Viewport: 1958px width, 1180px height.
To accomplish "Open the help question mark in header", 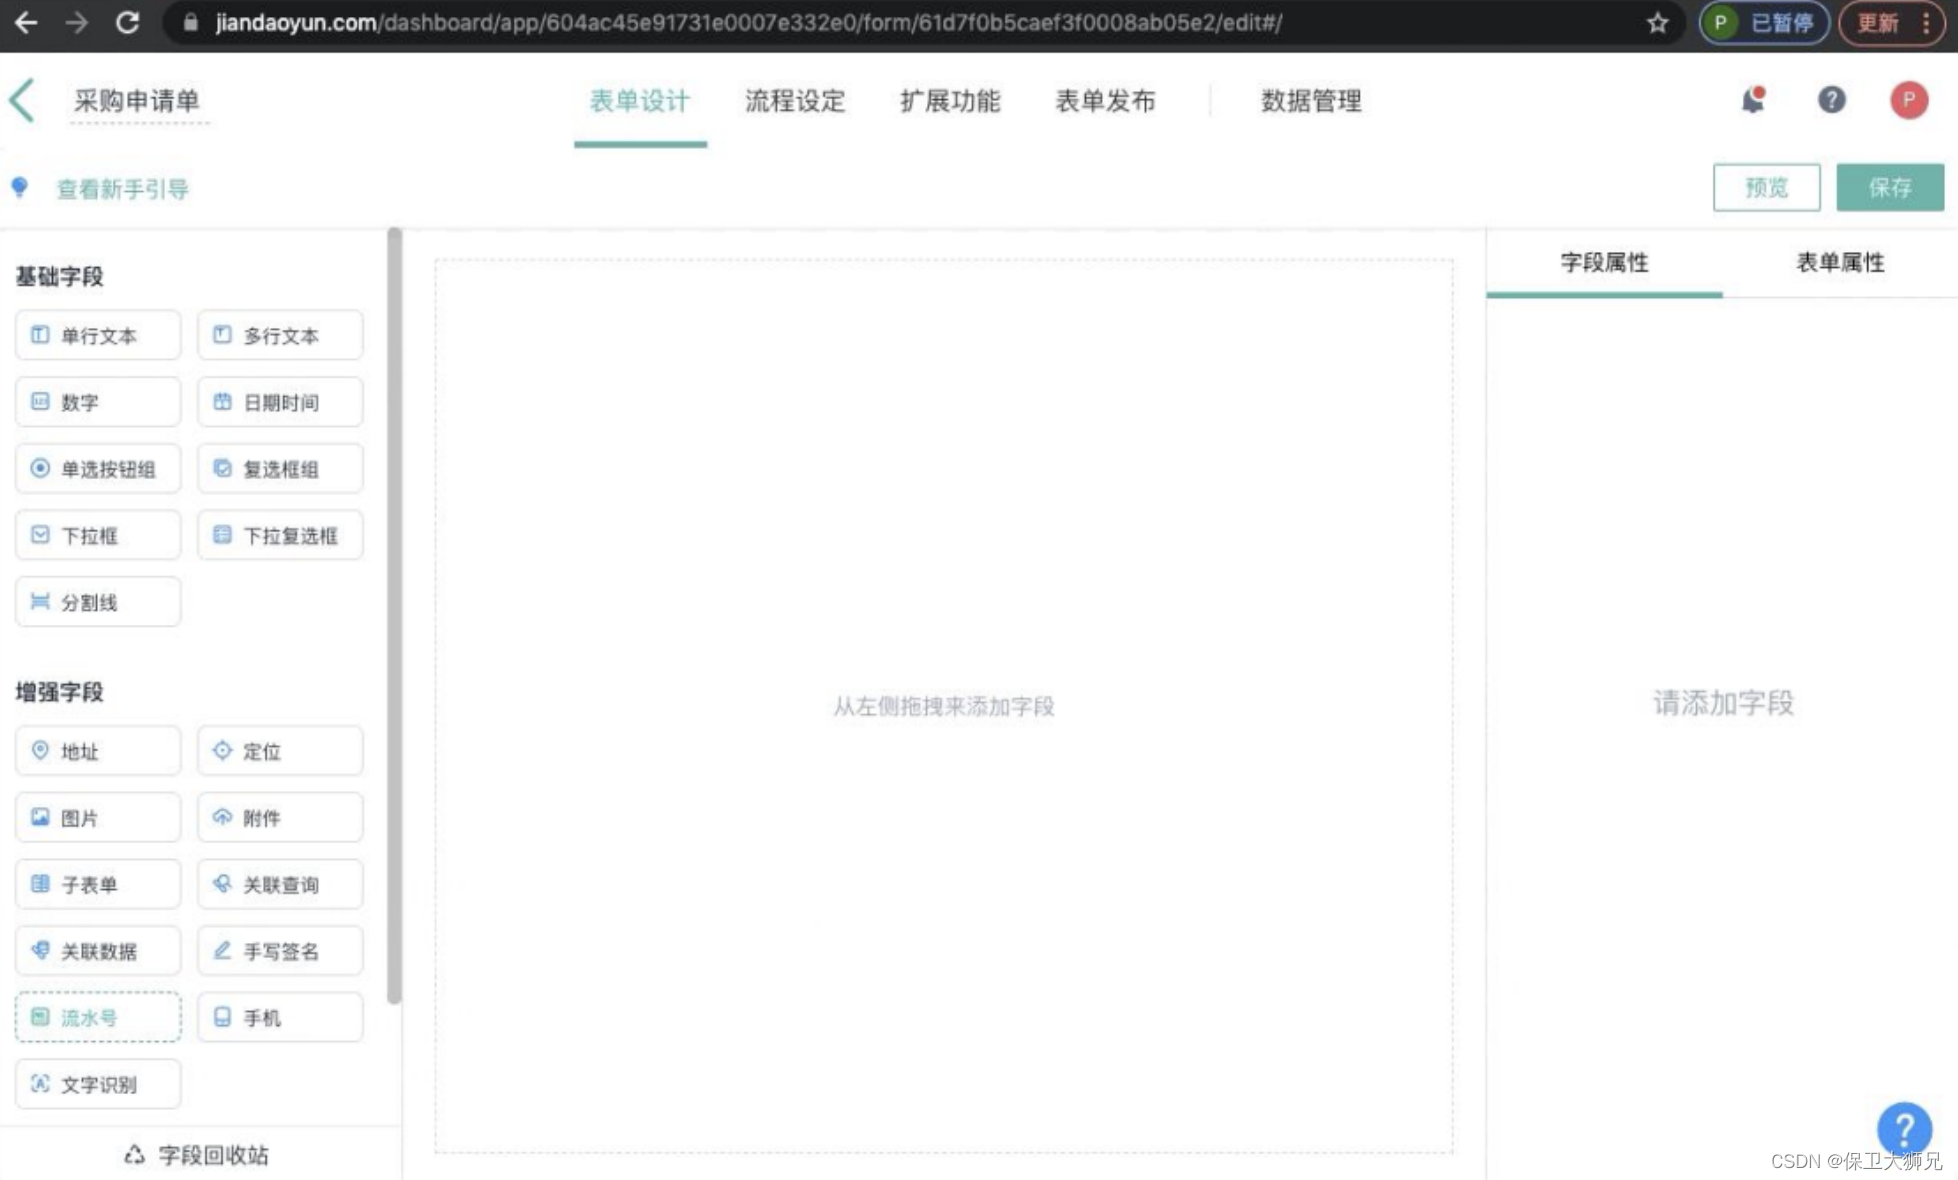I will pos(1831,100).
